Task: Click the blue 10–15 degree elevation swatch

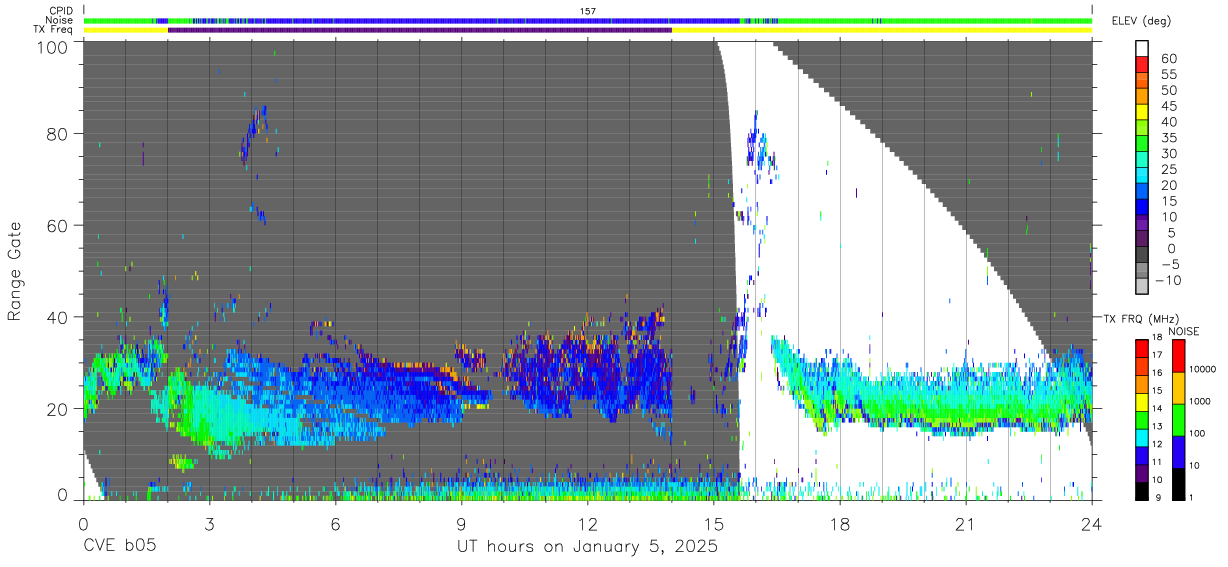Action: [1142, 208]
